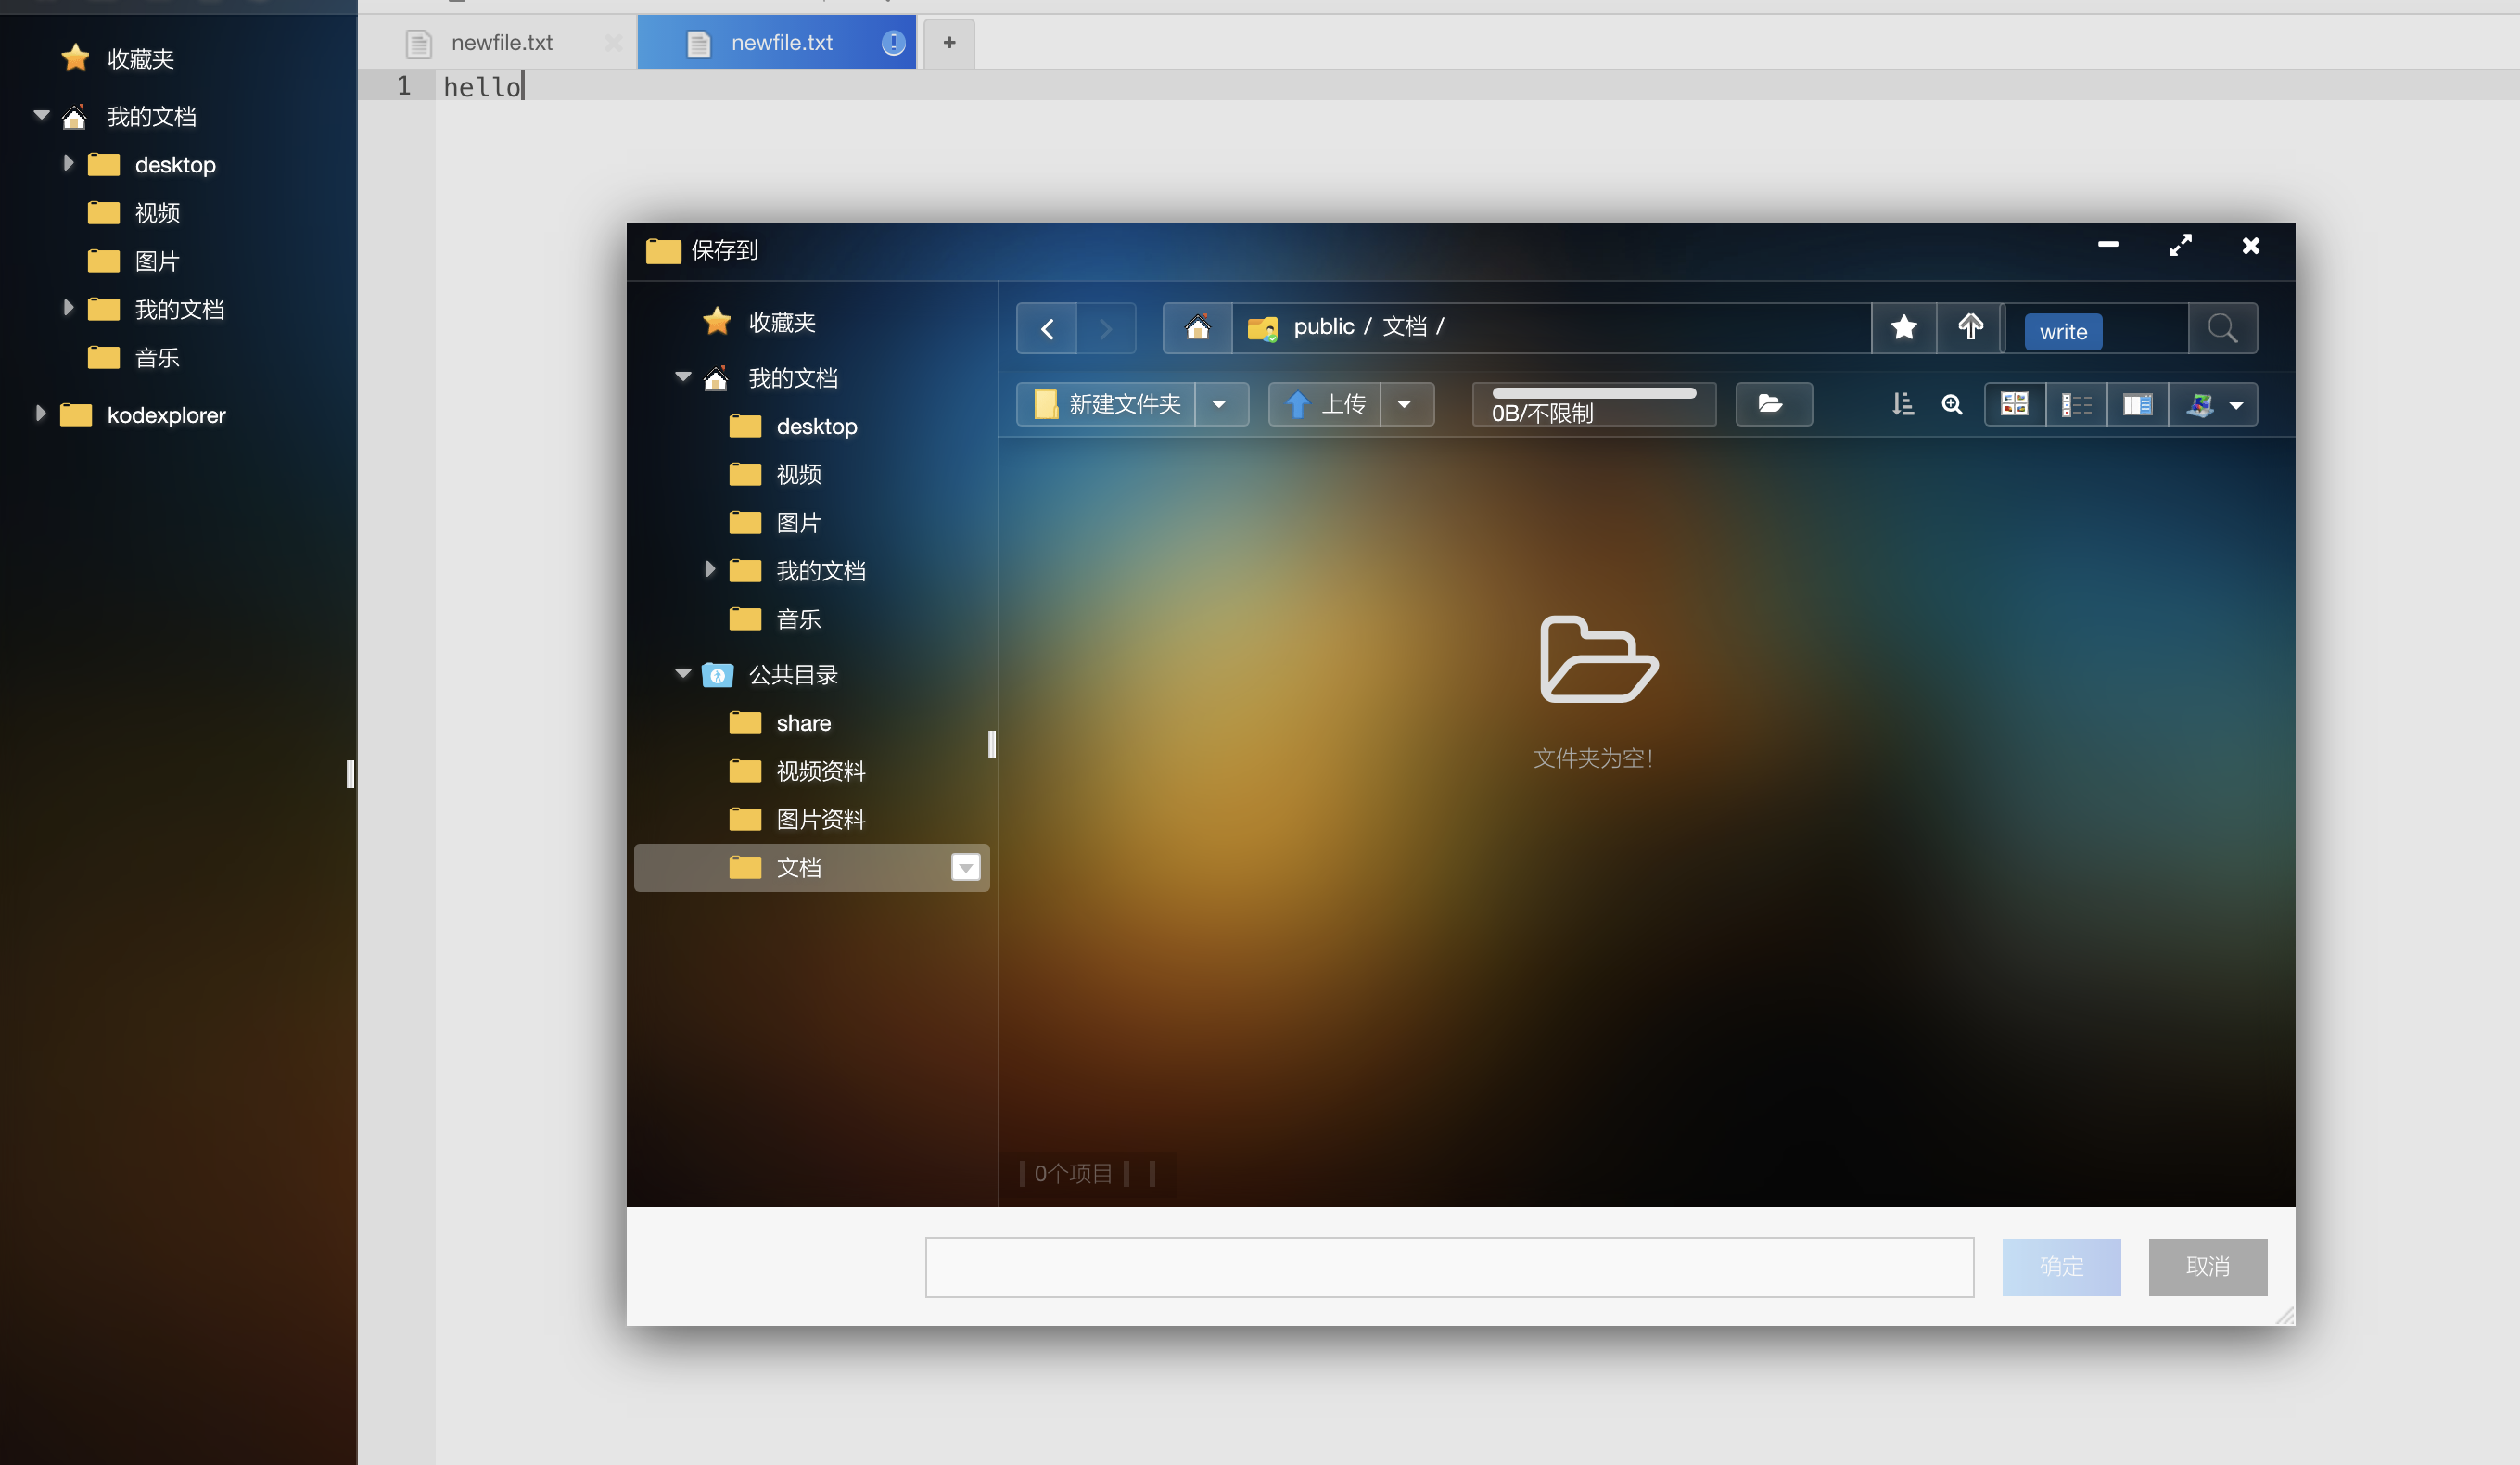The image size is (2520, 1465).
Task: Open the zoom magnifier in toolbar
Action: pos(1951,404)
